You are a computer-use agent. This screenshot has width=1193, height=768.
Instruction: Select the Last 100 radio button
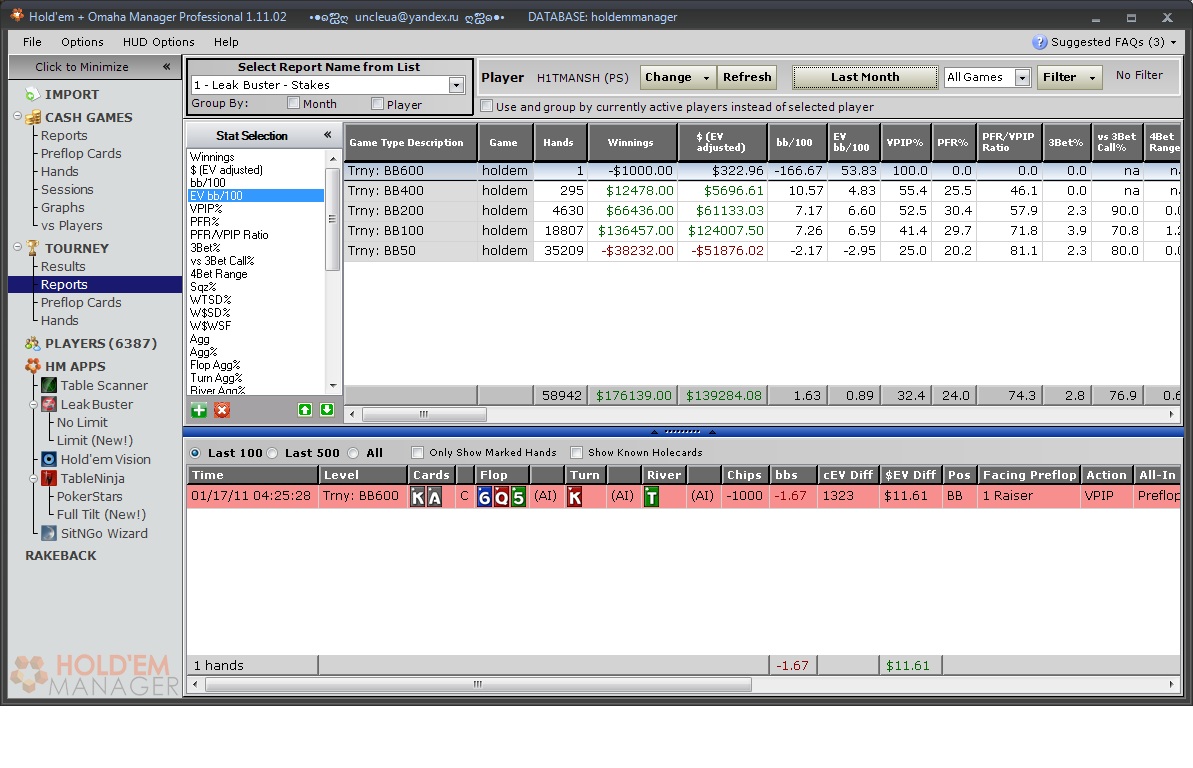pyautogui.click(x=196, y=453)
